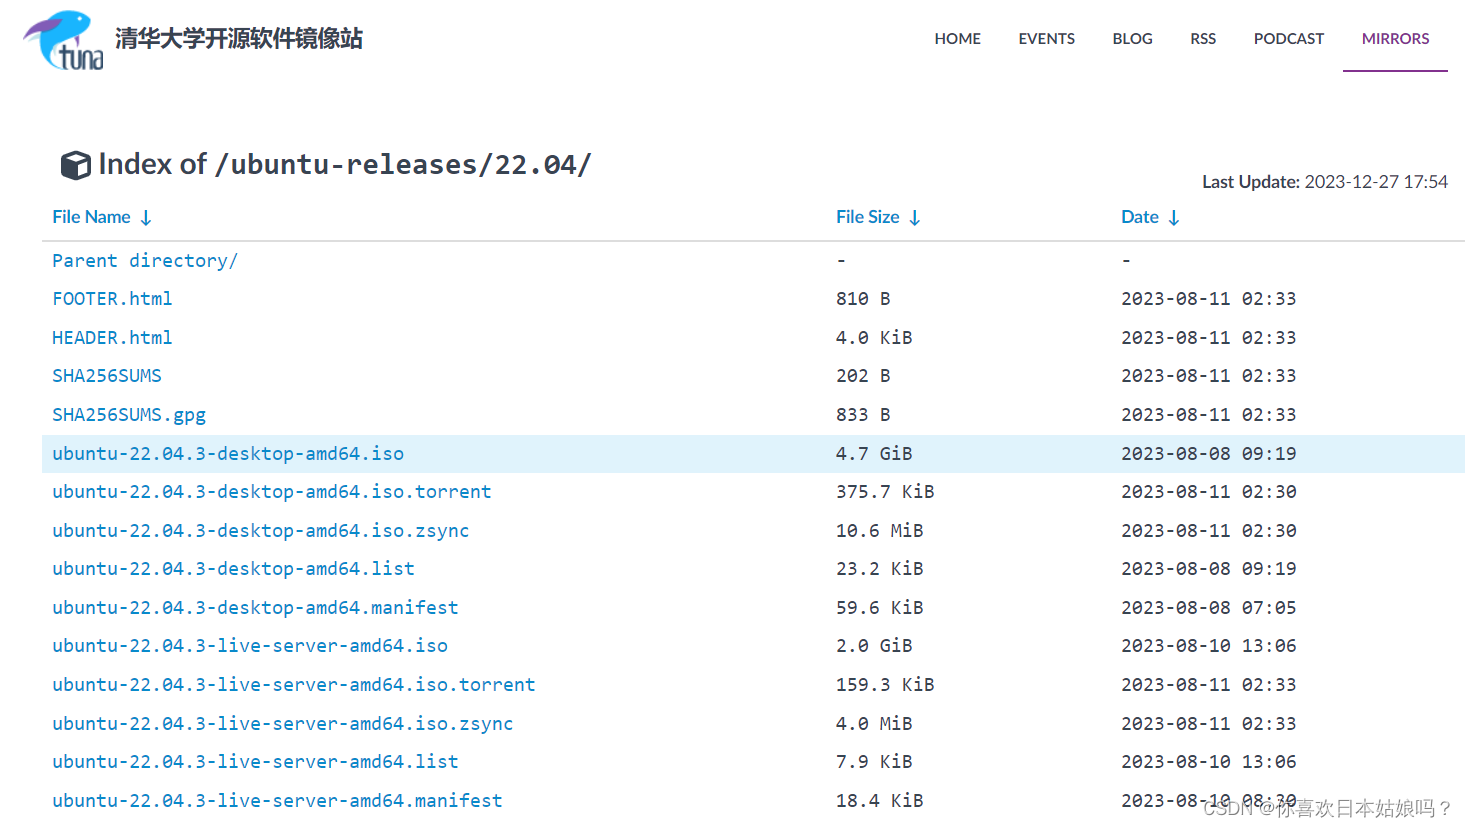Open the EVENTS menu item

pyautogui.click(x=1046, y=39)
